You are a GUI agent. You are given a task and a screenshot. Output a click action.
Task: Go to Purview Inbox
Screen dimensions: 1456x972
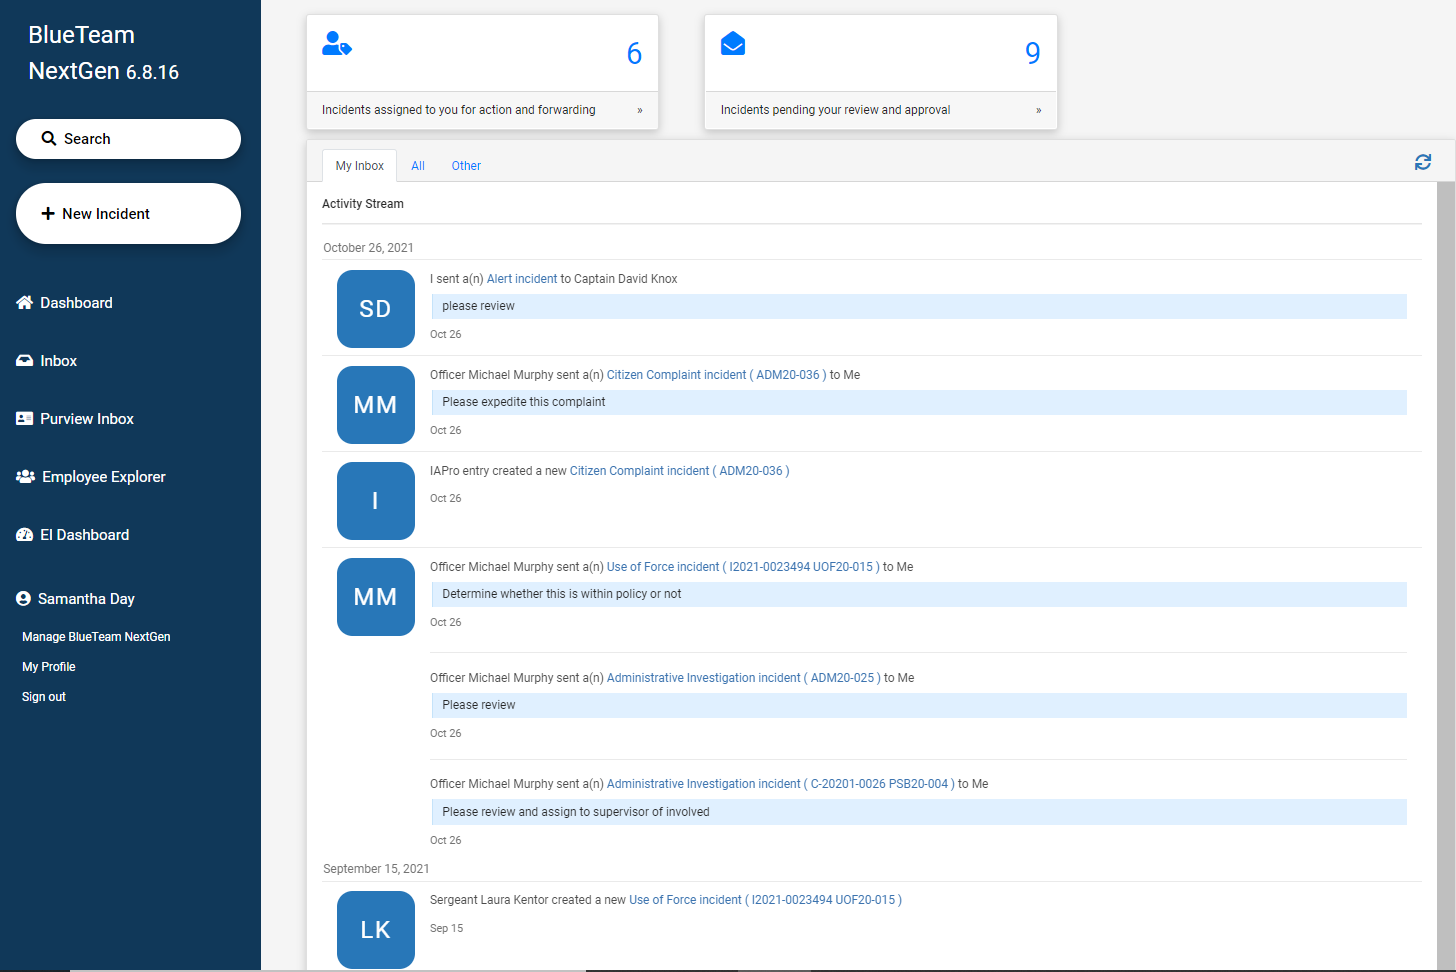coord(86,419)
